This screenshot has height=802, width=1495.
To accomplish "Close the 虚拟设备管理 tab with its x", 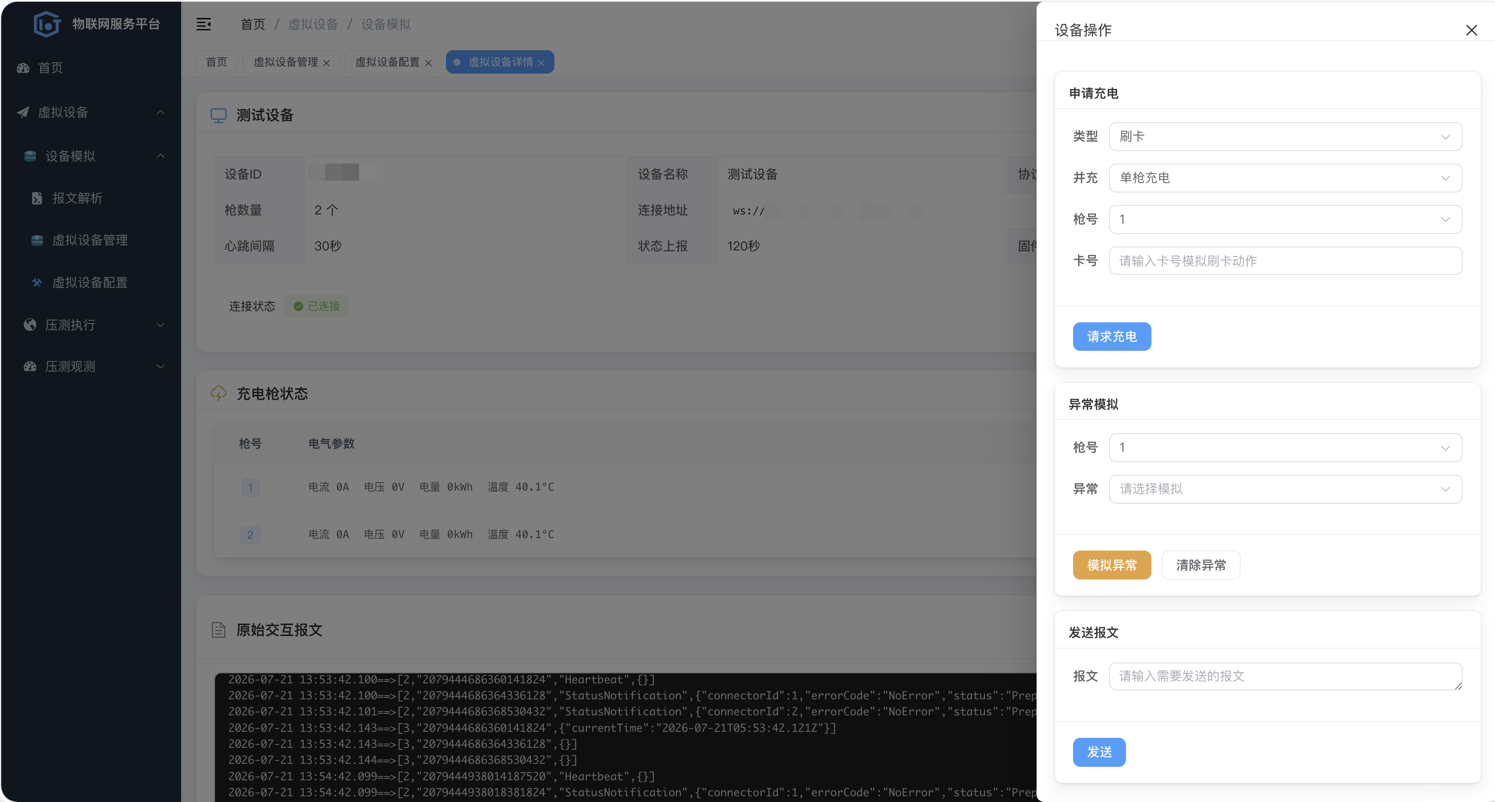I will (326, 63).
